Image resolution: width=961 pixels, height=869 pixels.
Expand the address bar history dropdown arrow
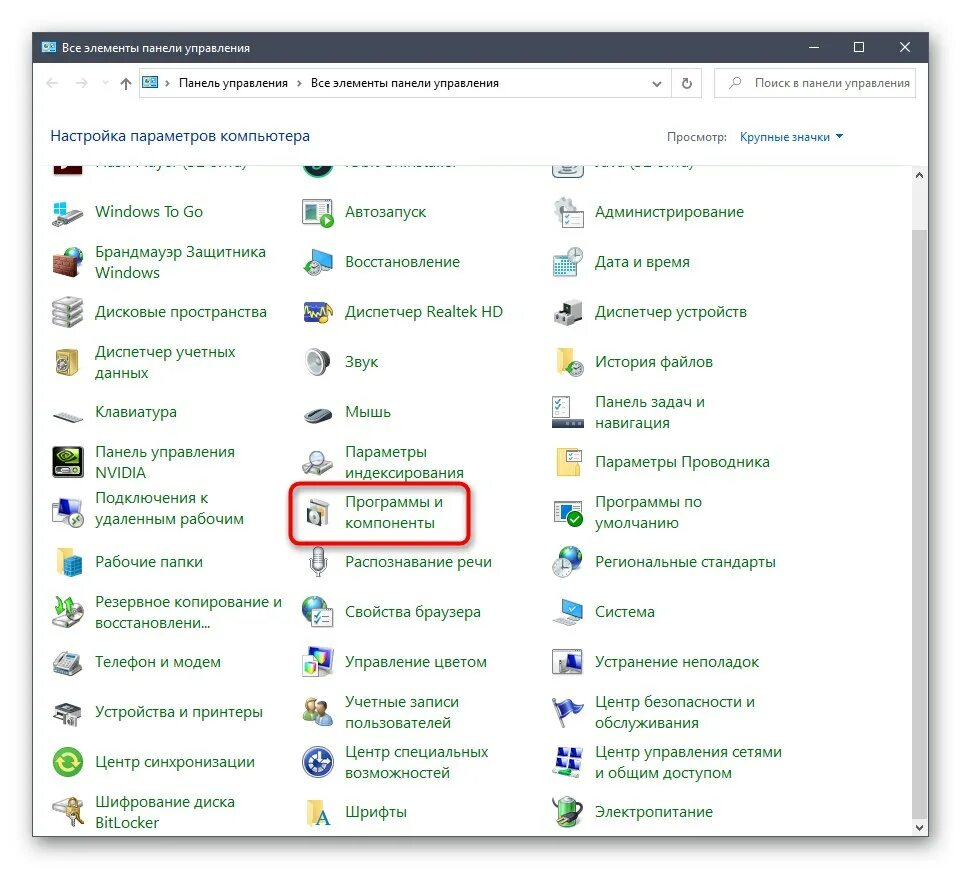point(657,83)
